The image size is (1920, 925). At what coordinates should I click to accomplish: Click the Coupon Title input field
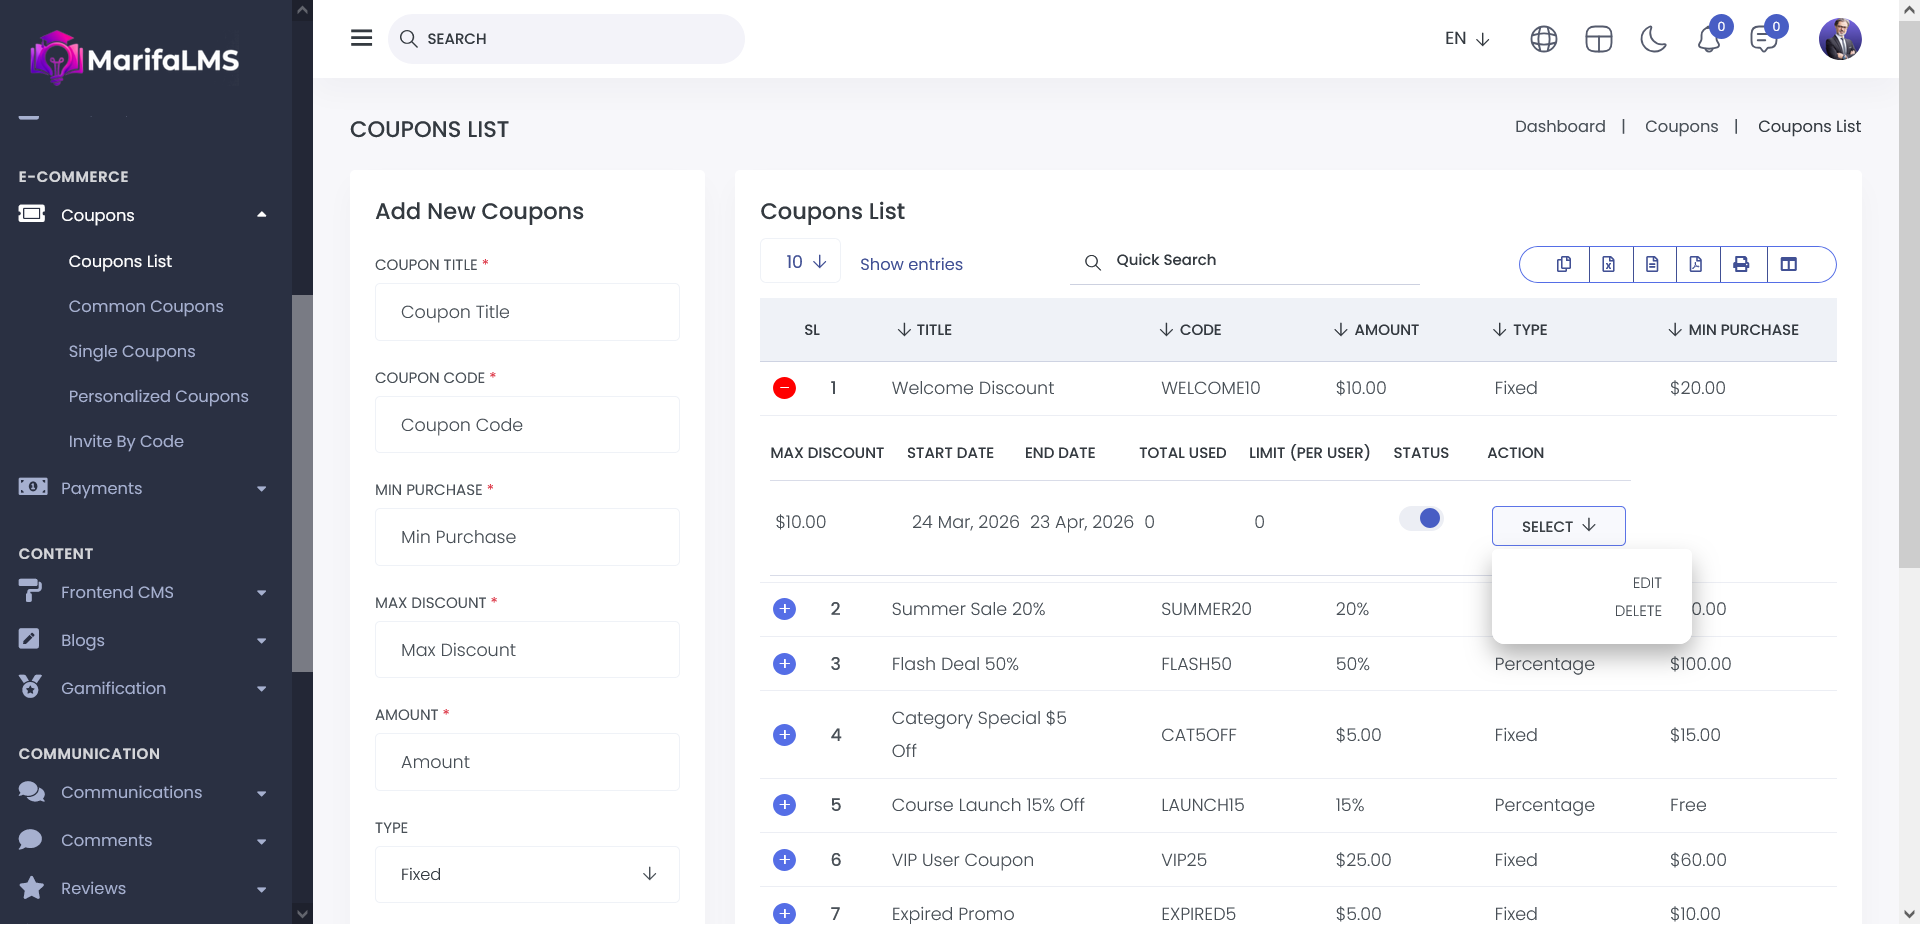(x=527, y=312)
